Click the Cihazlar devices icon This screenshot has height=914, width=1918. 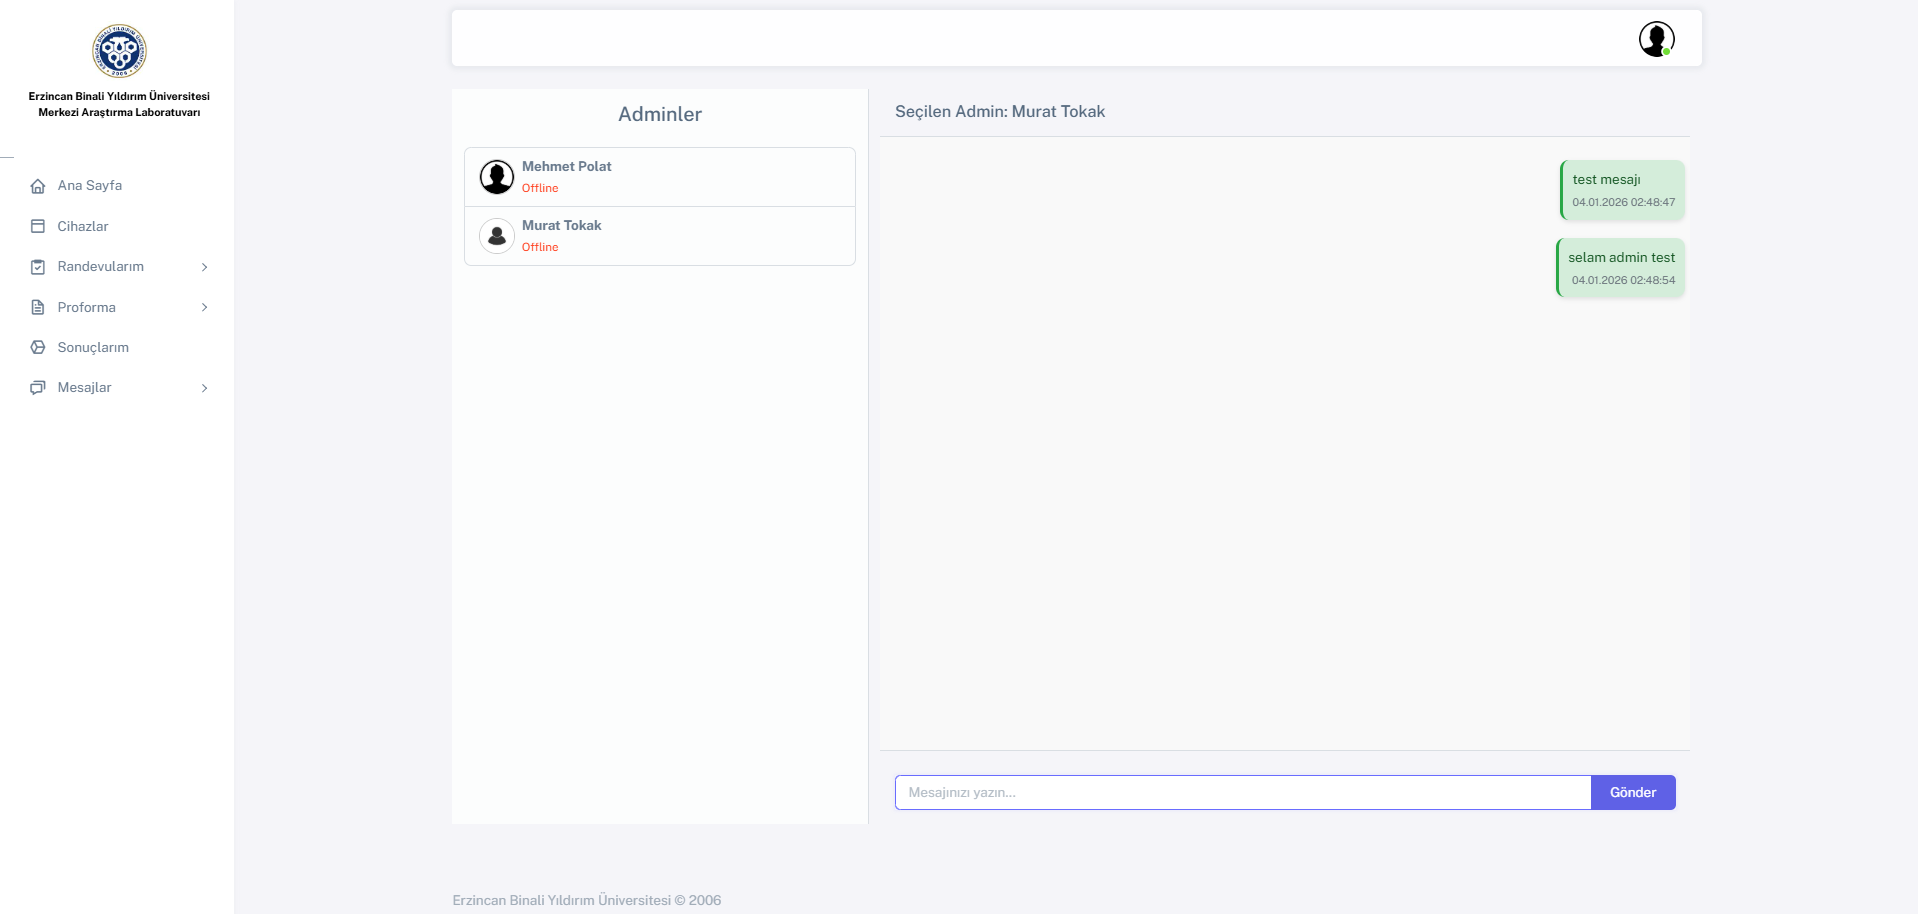[38, 226]
